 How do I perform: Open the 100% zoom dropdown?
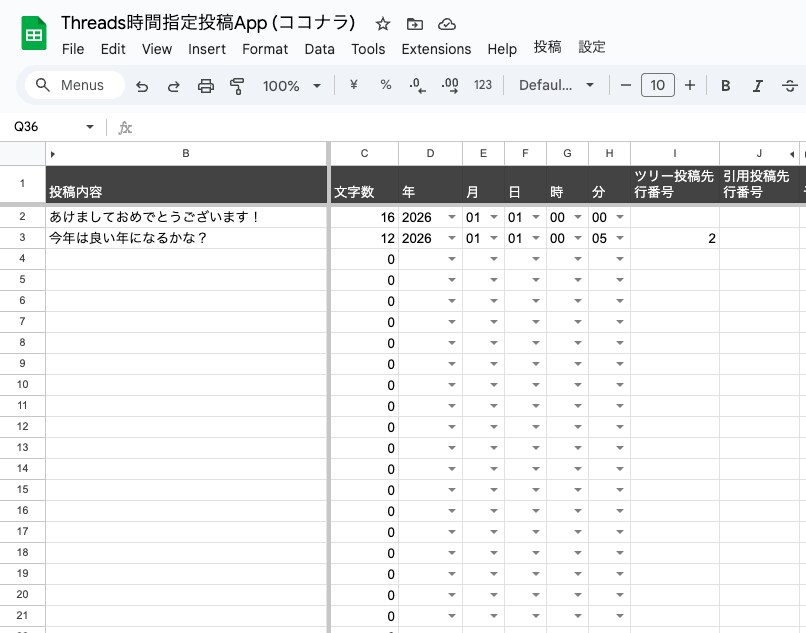(291, 86)
